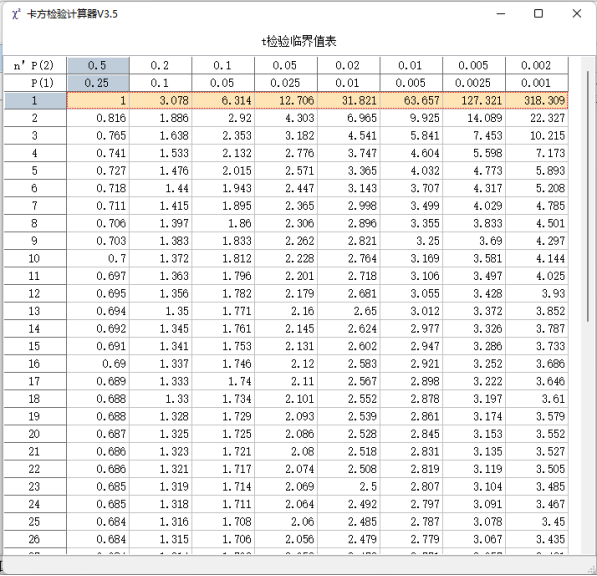Click cell value 22.327
The image size is (597, 576).
pyautogui.click(x=537, y=118)
